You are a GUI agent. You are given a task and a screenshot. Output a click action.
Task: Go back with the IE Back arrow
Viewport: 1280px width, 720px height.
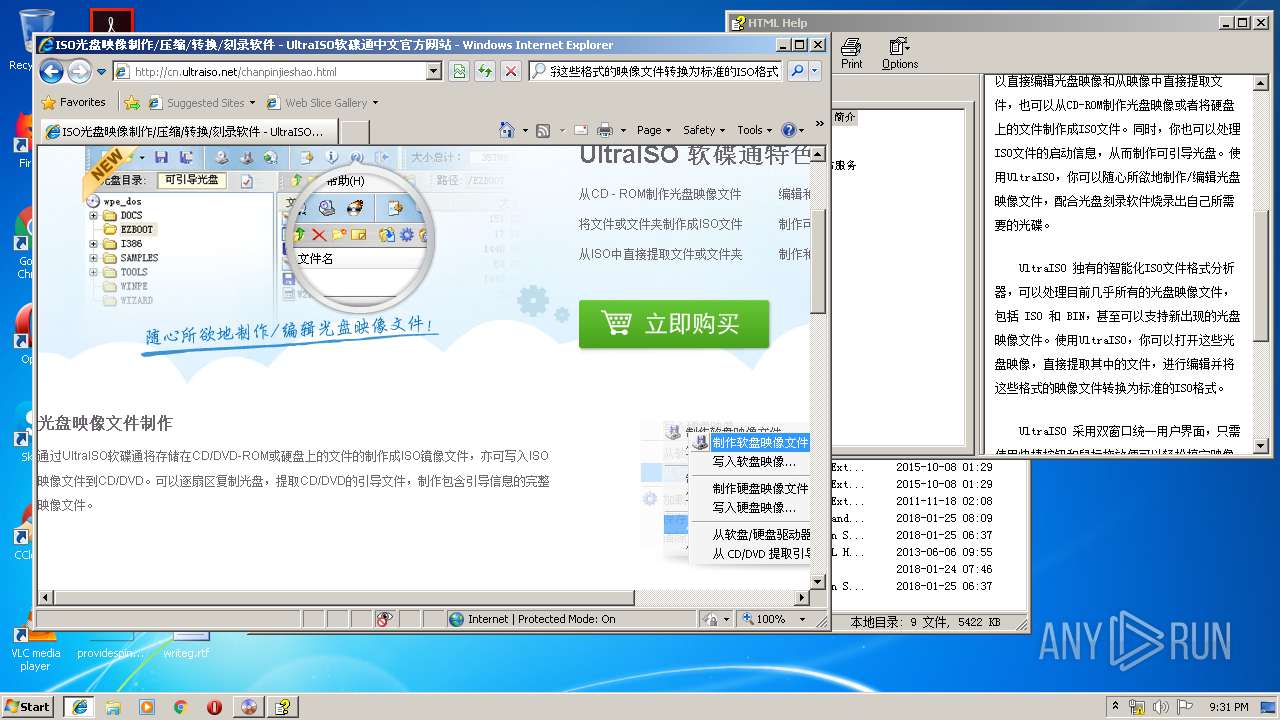52,71
